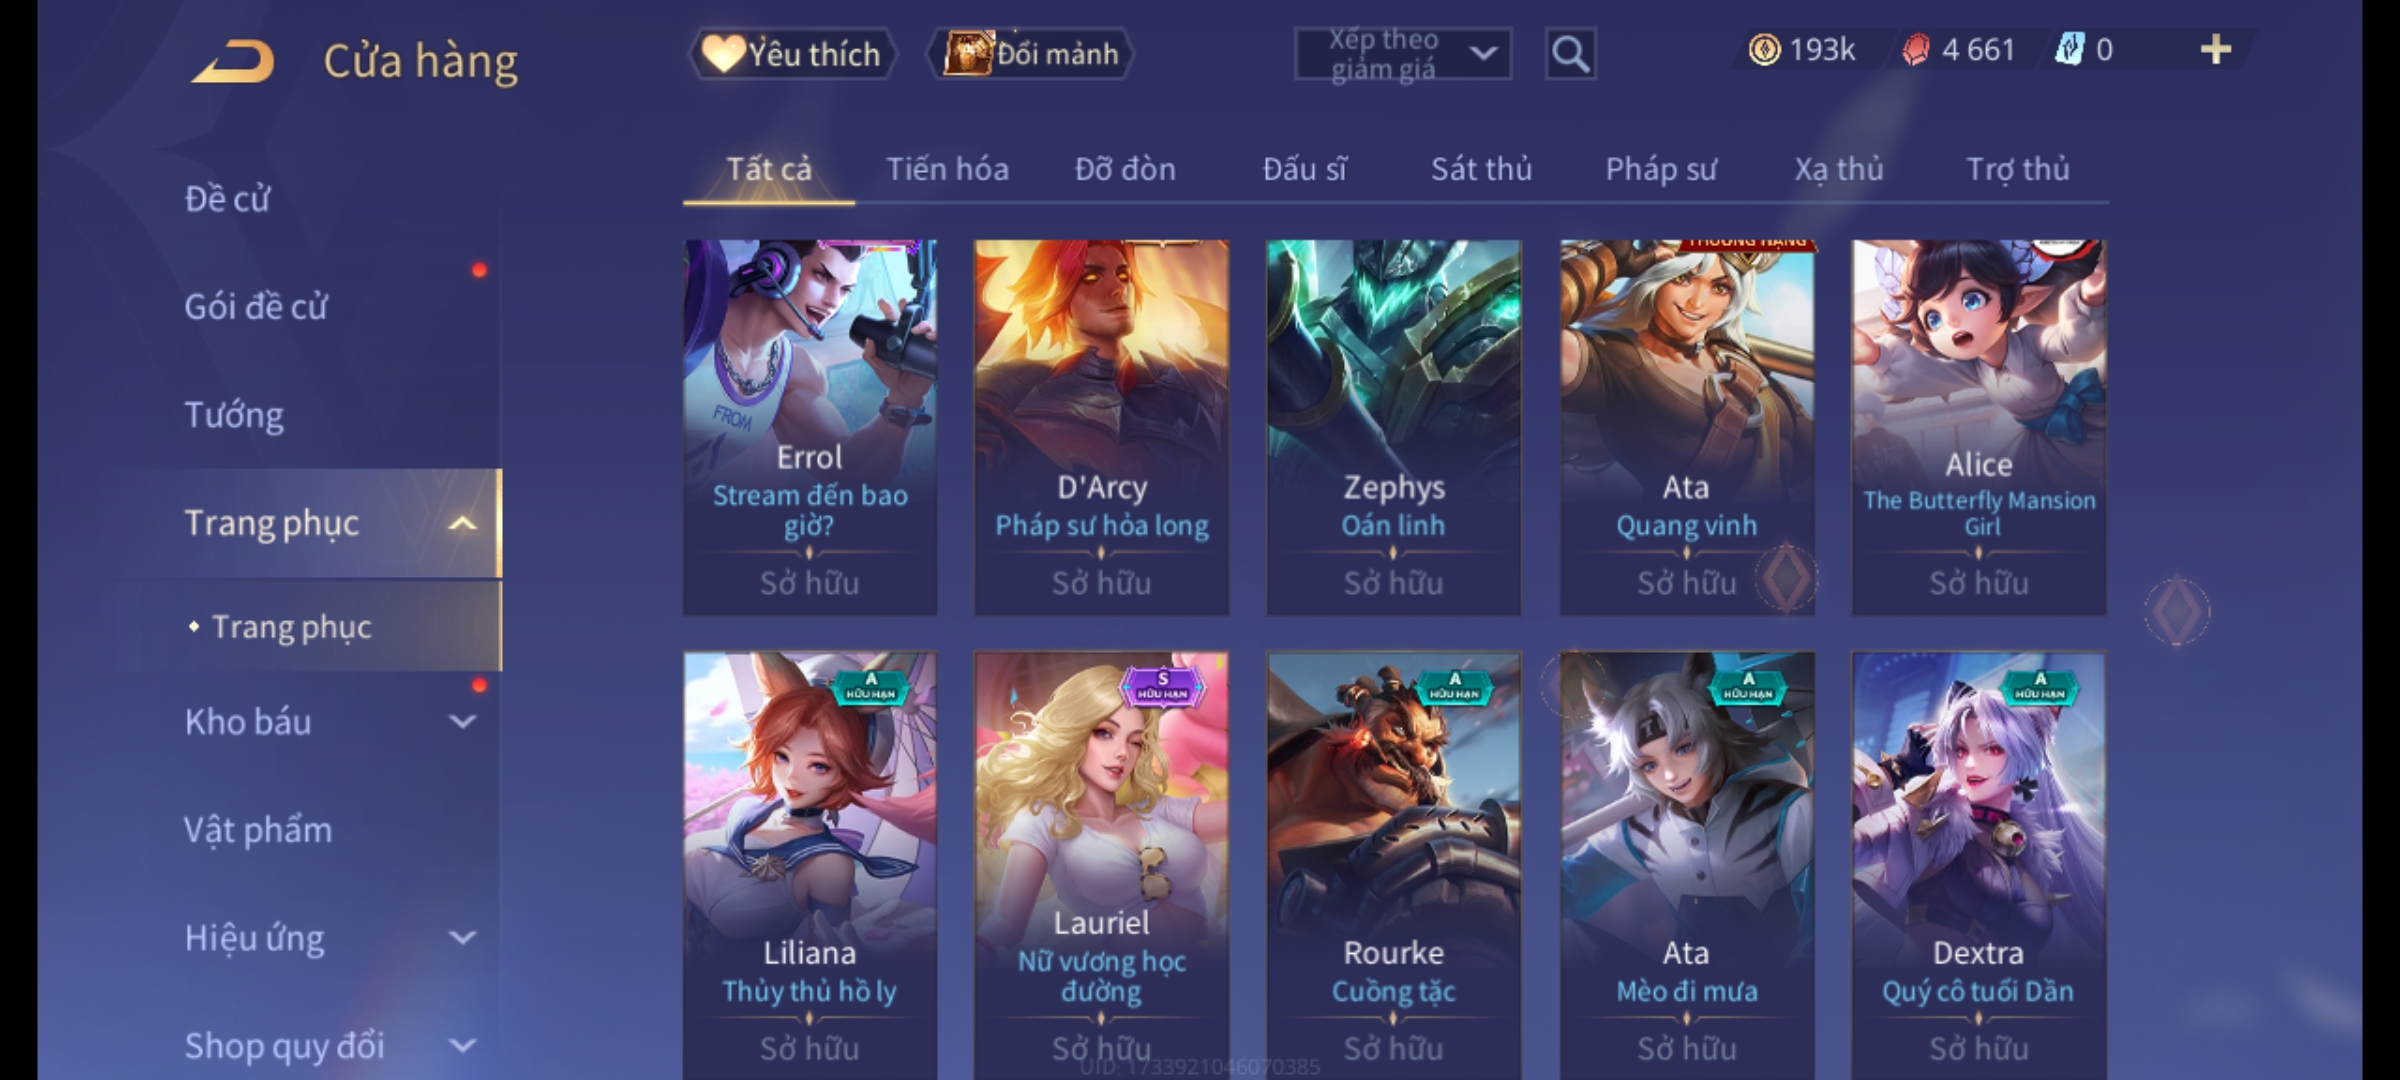Screen dimensions: 2400x1080
Task: Open Zephys Oán linh skin card
Action: pyautogui.click(x=1394, y=427)
